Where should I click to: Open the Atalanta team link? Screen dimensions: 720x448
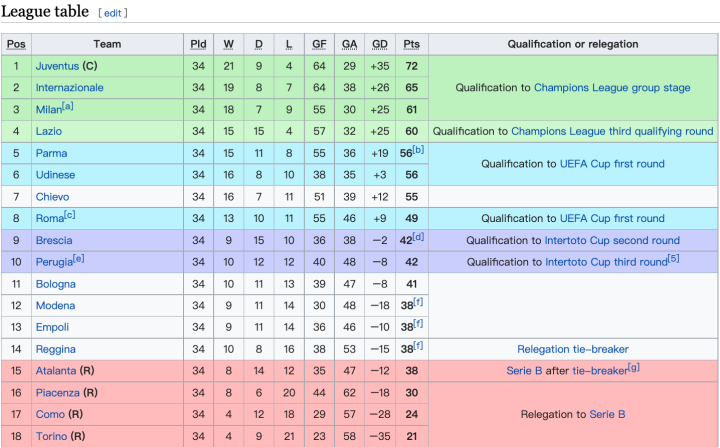(x=56, y=371)
